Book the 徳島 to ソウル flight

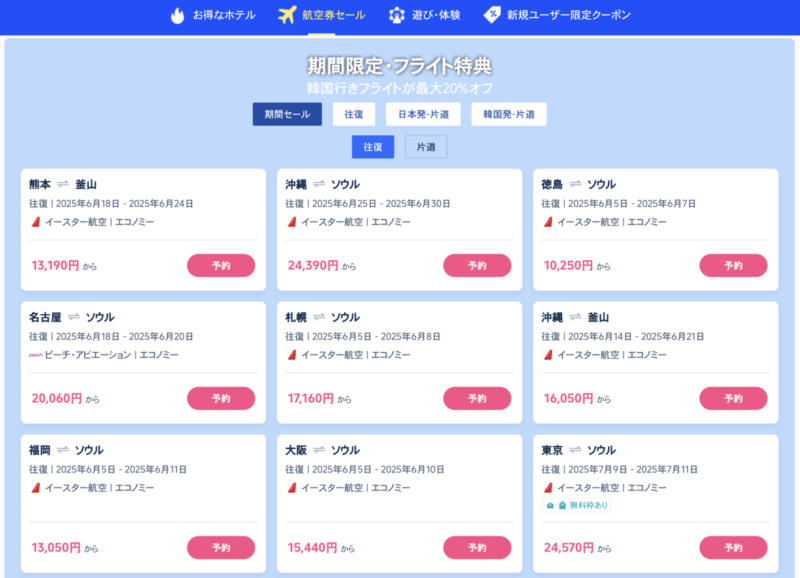733,265
